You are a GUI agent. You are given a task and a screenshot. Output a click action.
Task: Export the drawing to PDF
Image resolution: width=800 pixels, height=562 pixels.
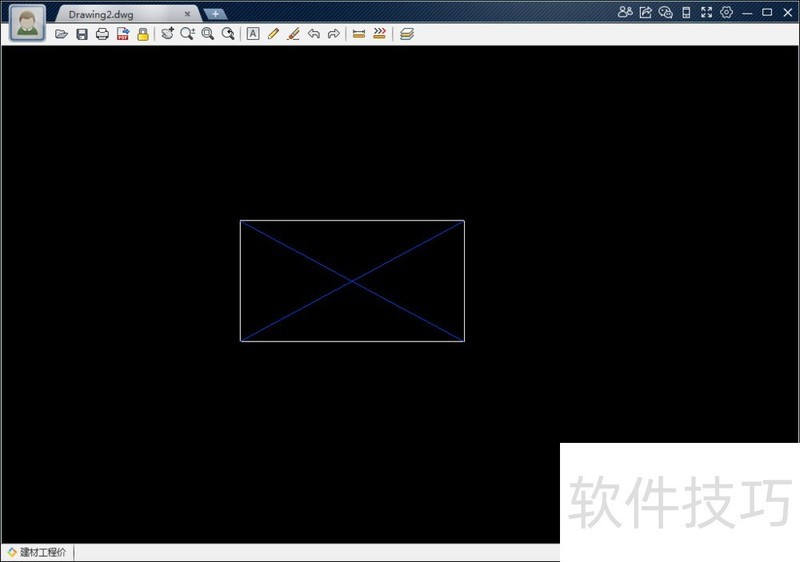(123, 34)
